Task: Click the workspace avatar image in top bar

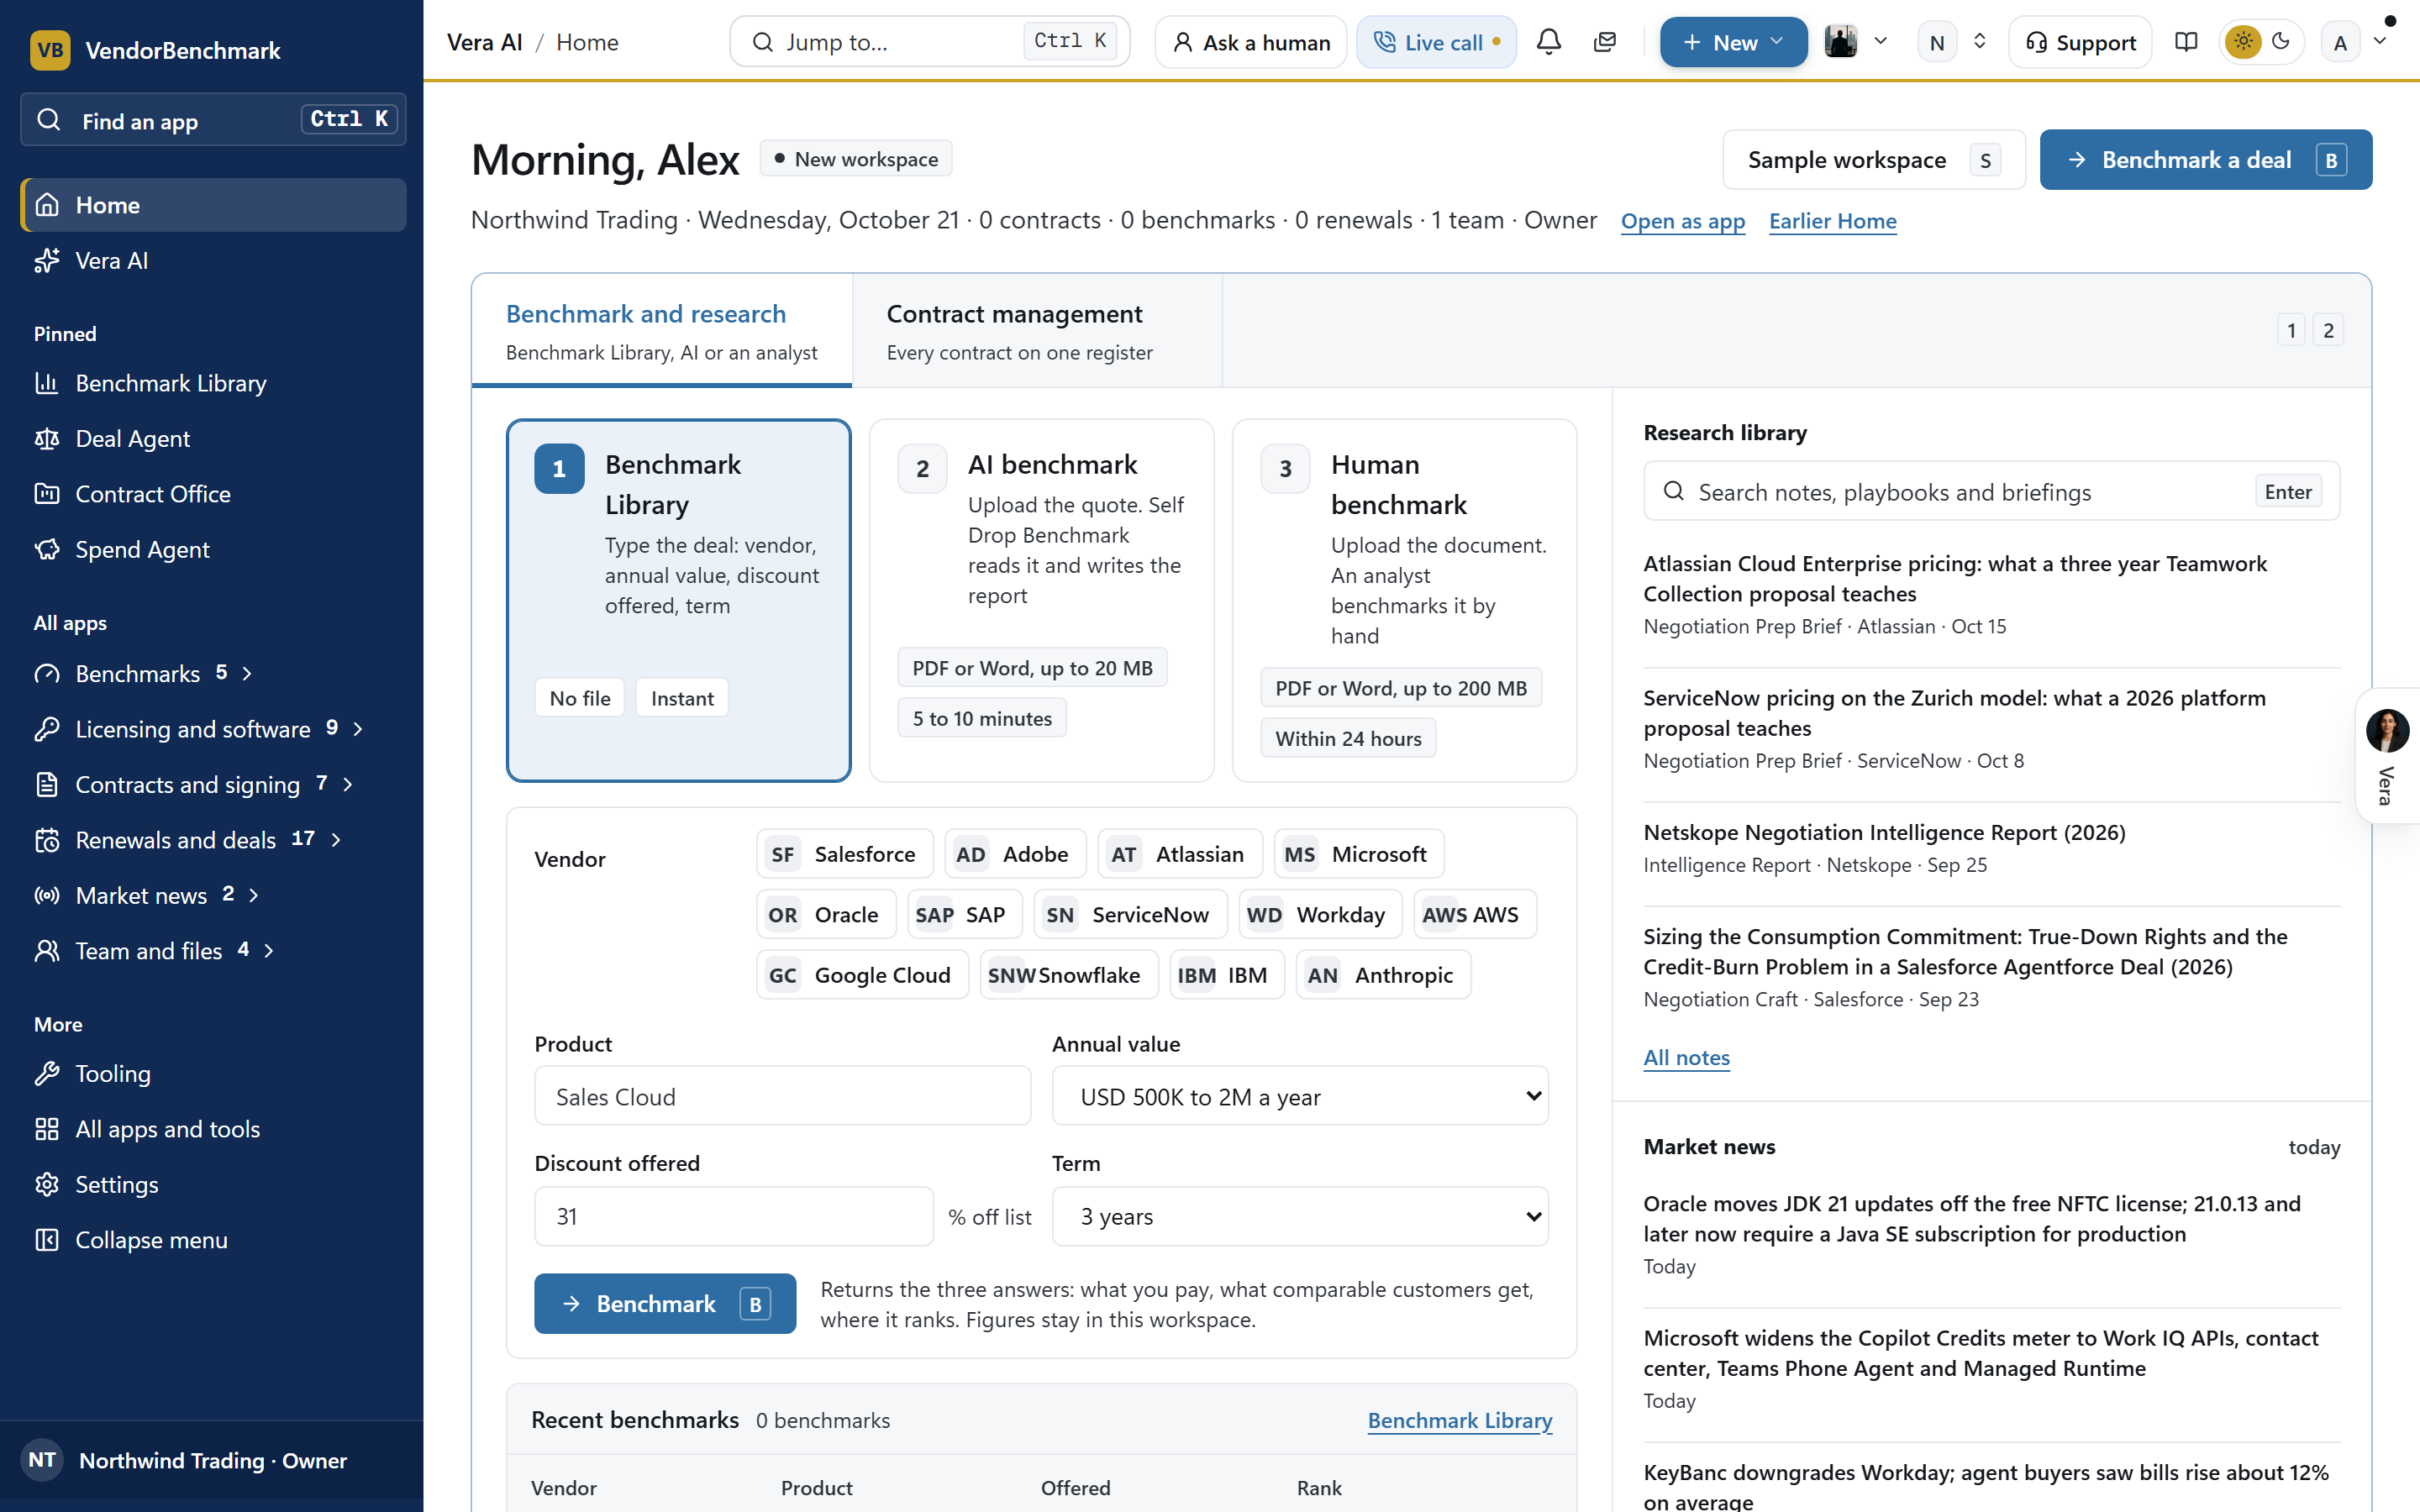Action: click(x=1840, y=42)
